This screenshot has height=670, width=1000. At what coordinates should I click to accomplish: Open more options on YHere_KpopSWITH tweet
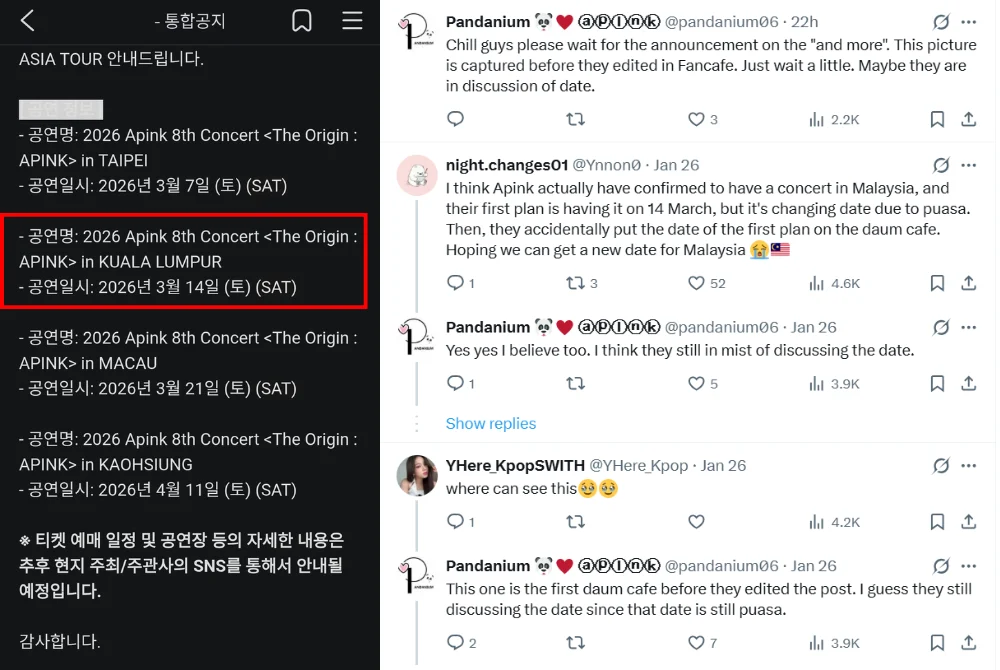point(968,465)
